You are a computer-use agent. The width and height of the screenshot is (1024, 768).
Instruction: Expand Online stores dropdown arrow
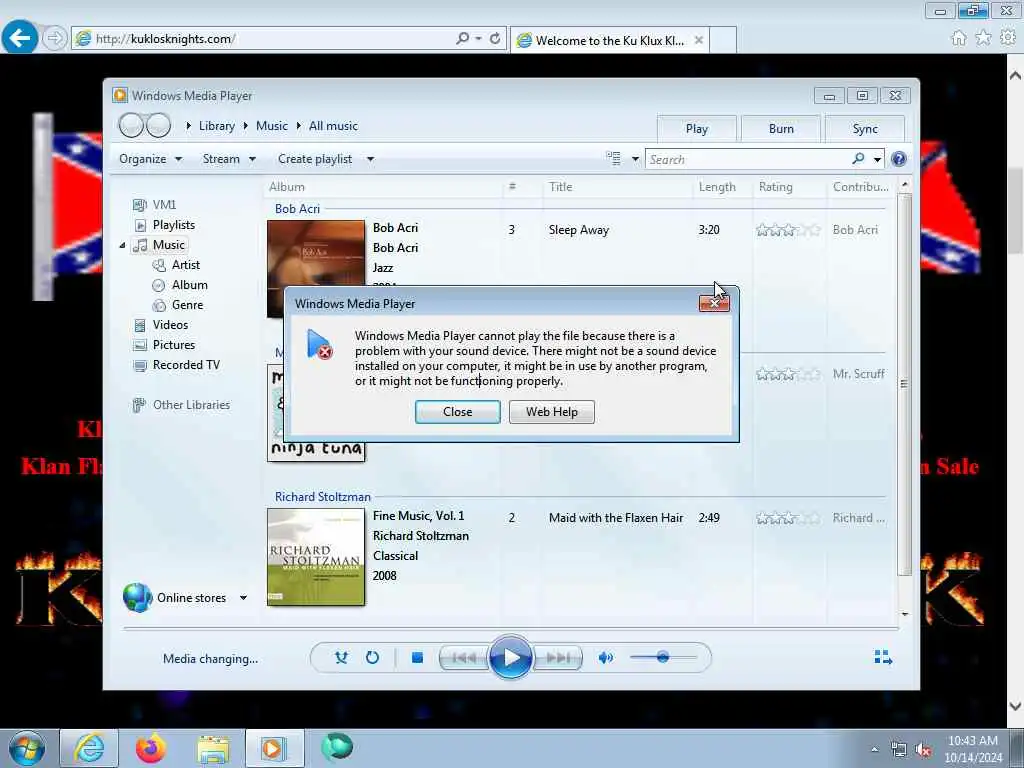click(243, 598)
